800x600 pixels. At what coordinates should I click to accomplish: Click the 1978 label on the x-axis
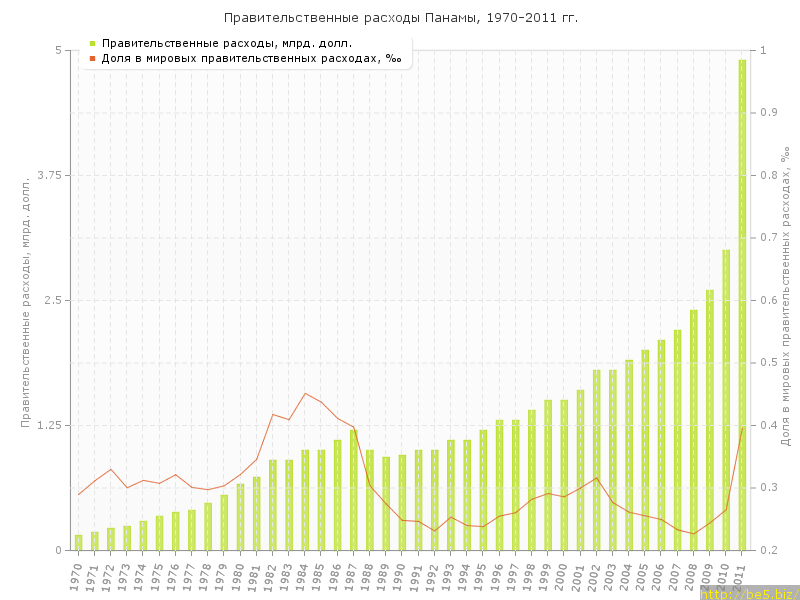point(205,575)
